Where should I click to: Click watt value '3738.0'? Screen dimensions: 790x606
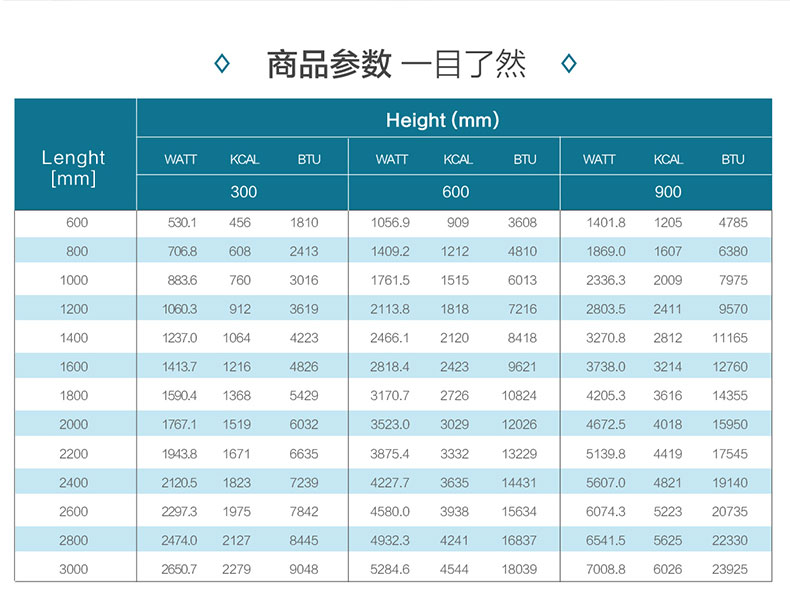pyautogui.click(x=606, y=367)
